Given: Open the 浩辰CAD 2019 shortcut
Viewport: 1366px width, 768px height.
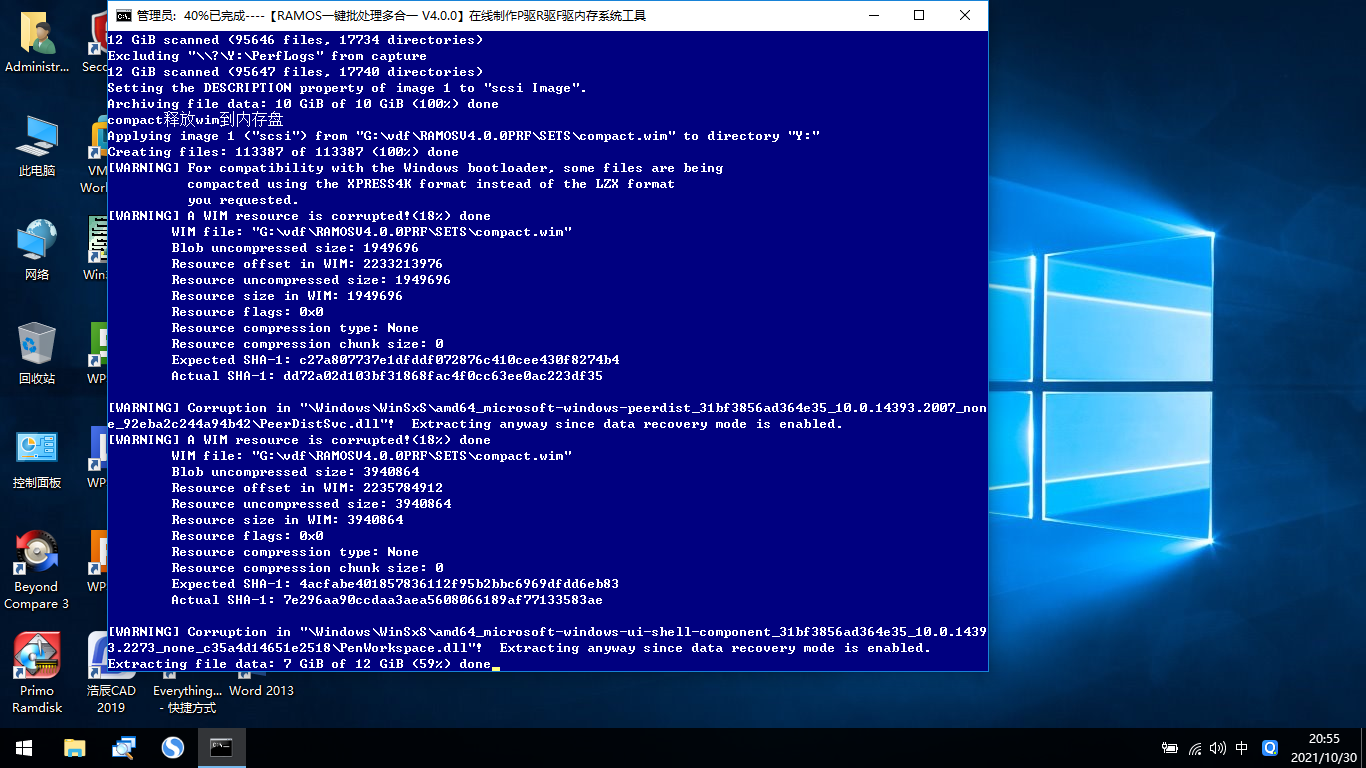Looking at the screenshot, I should [110, 664].
